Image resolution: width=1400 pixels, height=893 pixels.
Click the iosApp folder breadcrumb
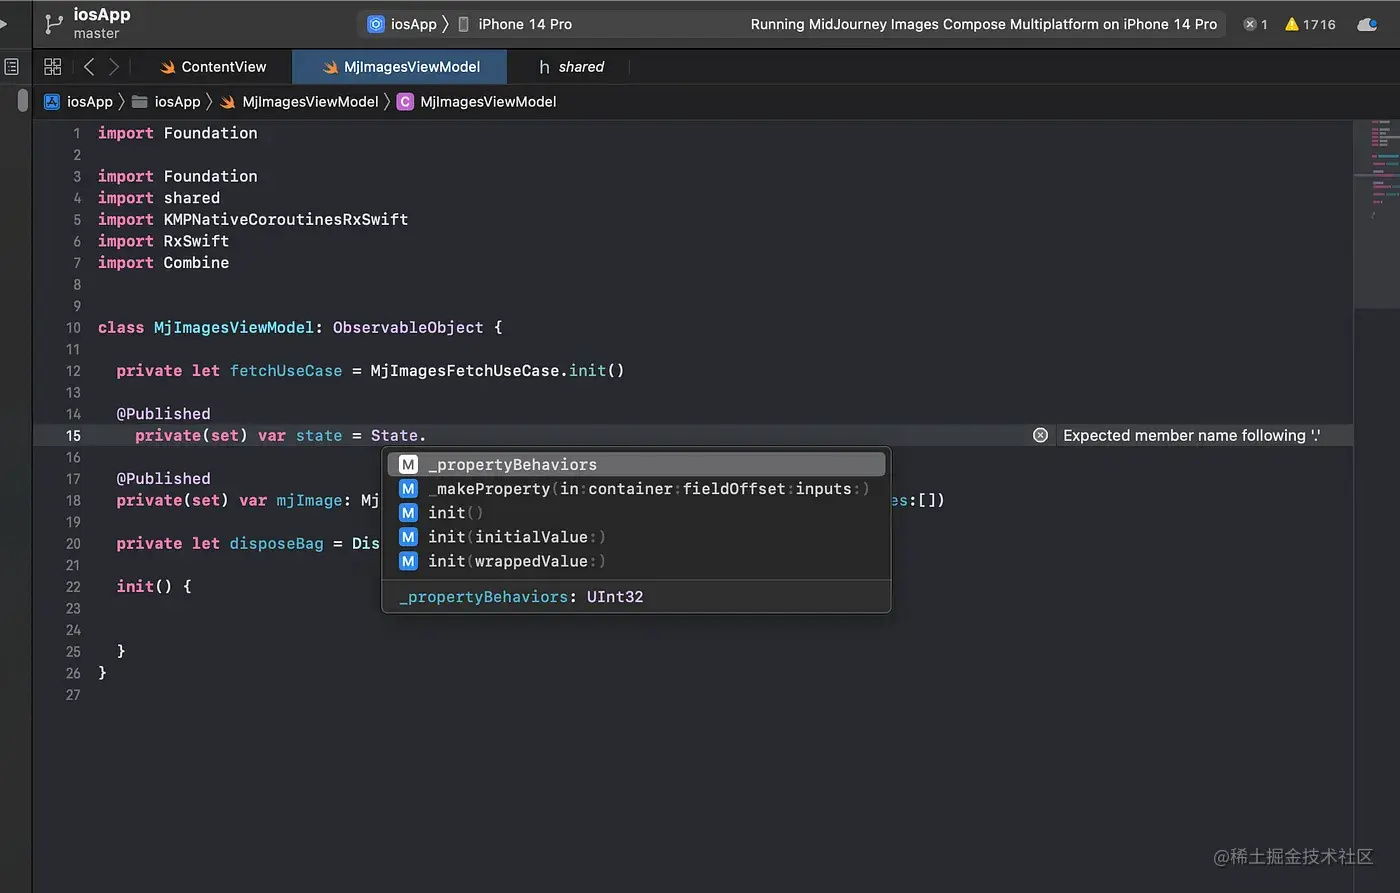coord(166,101)
